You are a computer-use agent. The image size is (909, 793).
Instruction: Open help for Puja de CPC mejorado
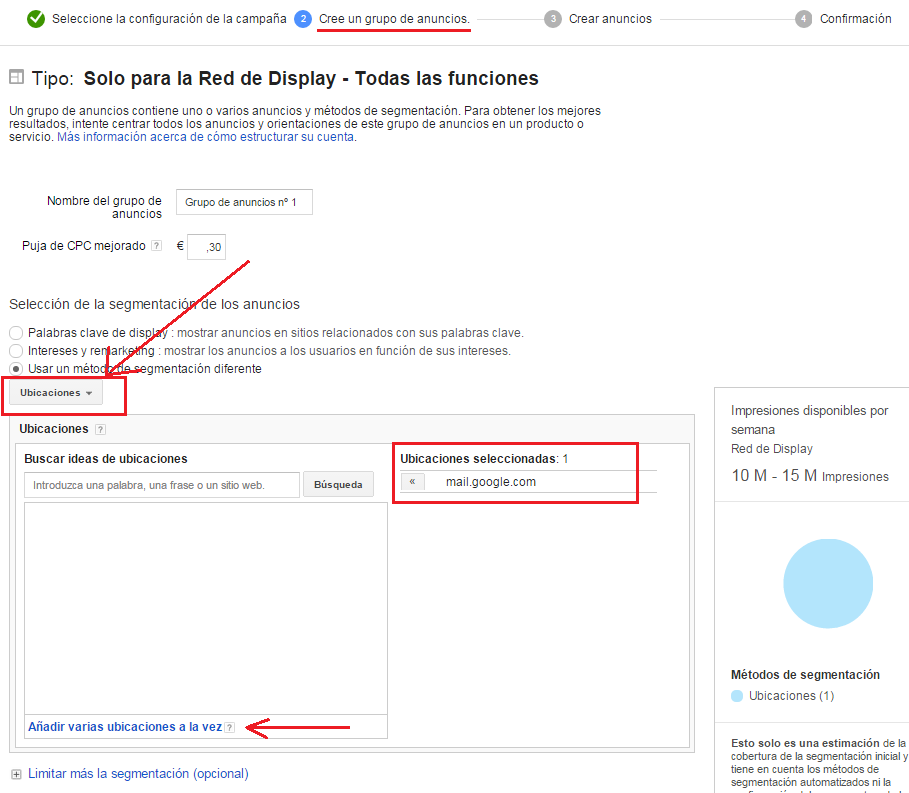[156, 246]
